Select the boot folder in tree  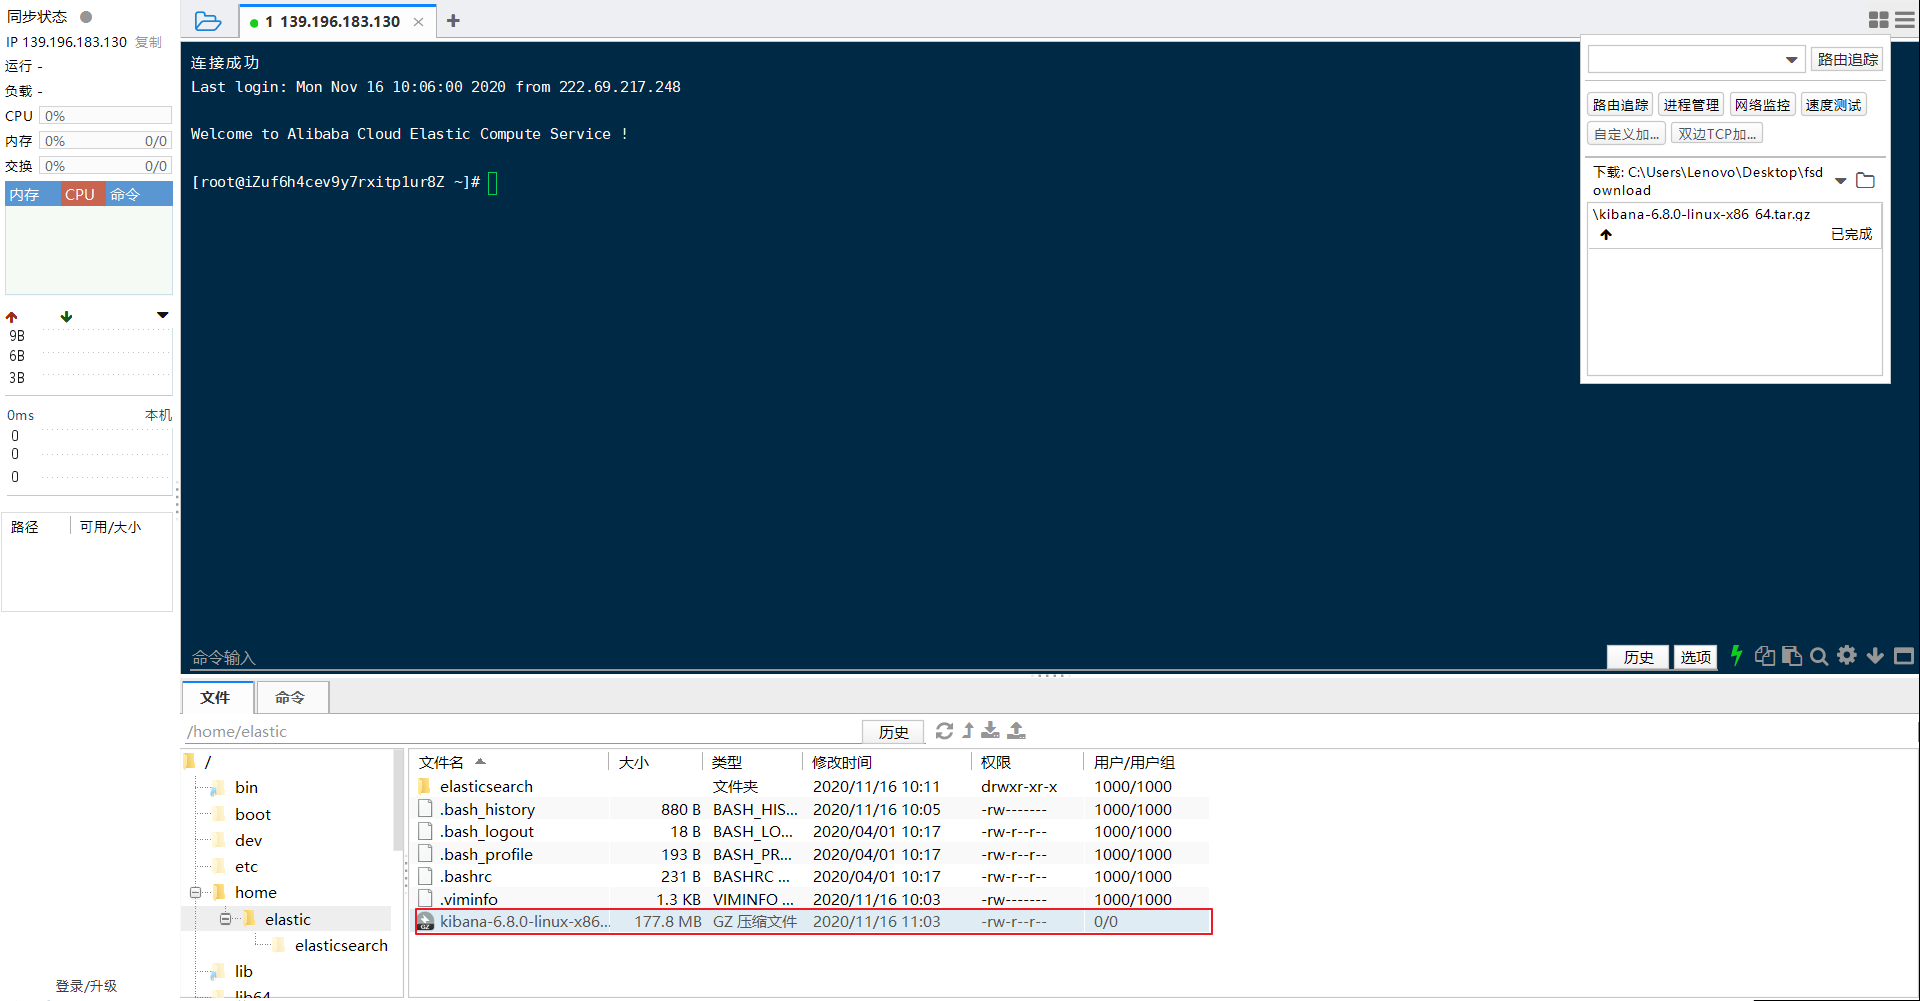(x=252, y=814)
